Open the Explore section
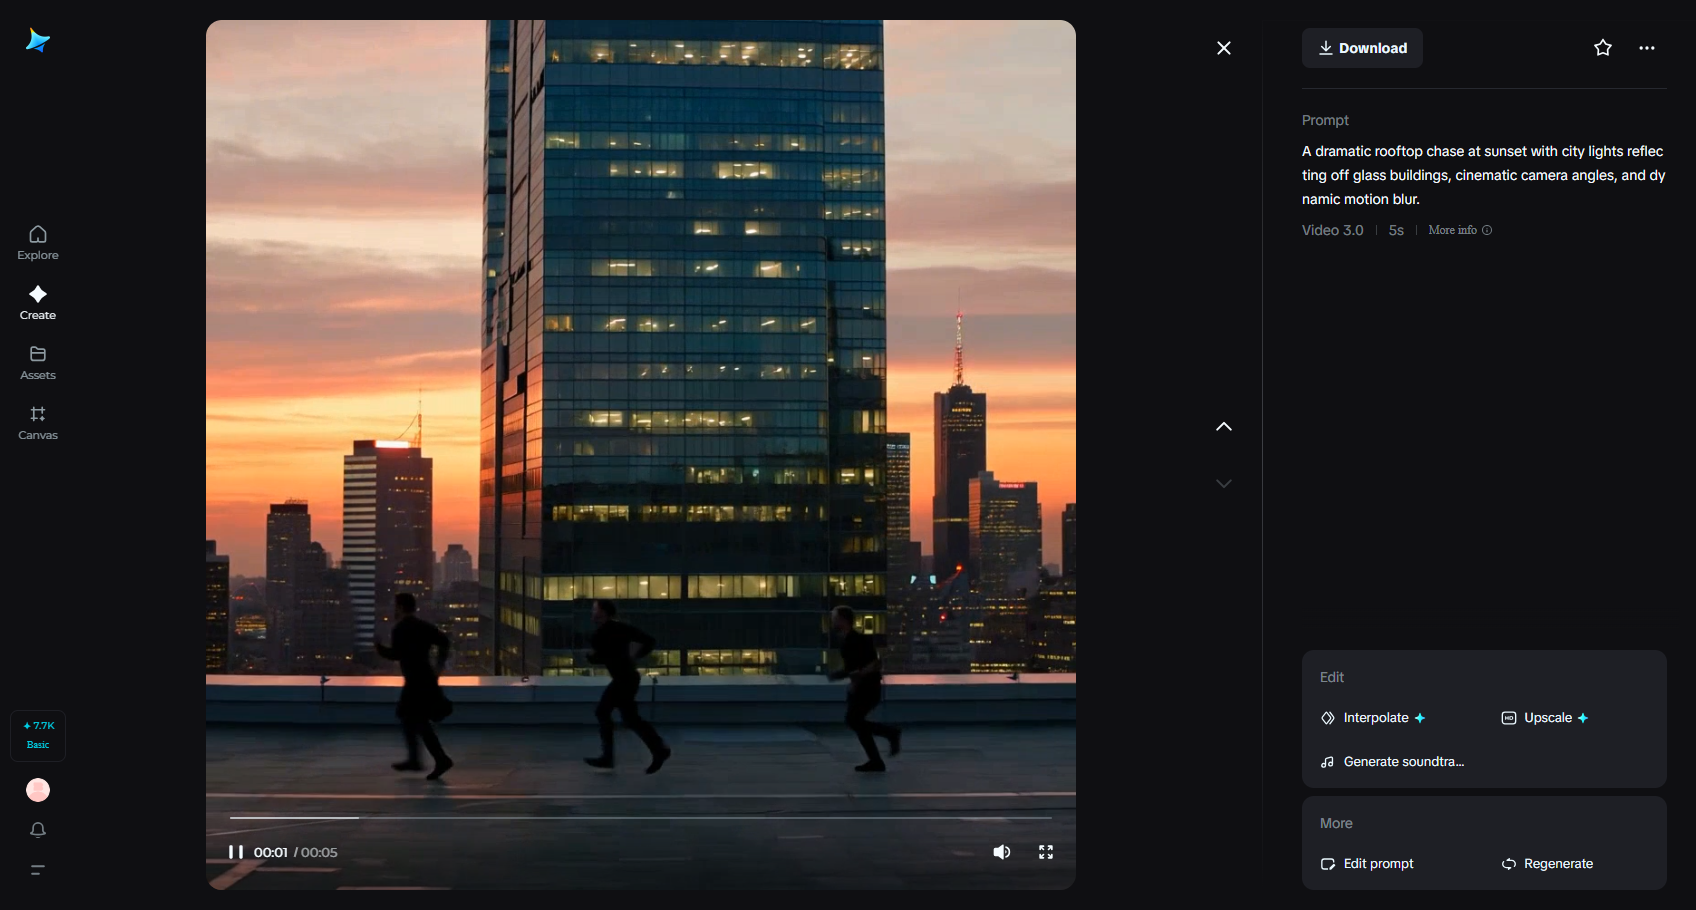The height and width of the screenshot is (910, 1696). pyautogui.click(x=37, y=242)
